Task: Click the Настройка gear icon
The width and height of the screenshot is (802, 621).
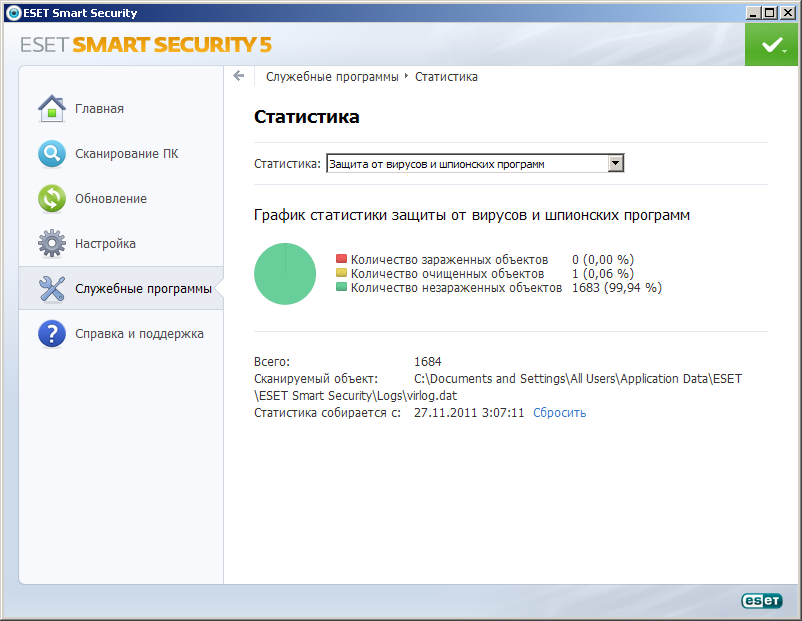Action: click(x=51, y=244)
